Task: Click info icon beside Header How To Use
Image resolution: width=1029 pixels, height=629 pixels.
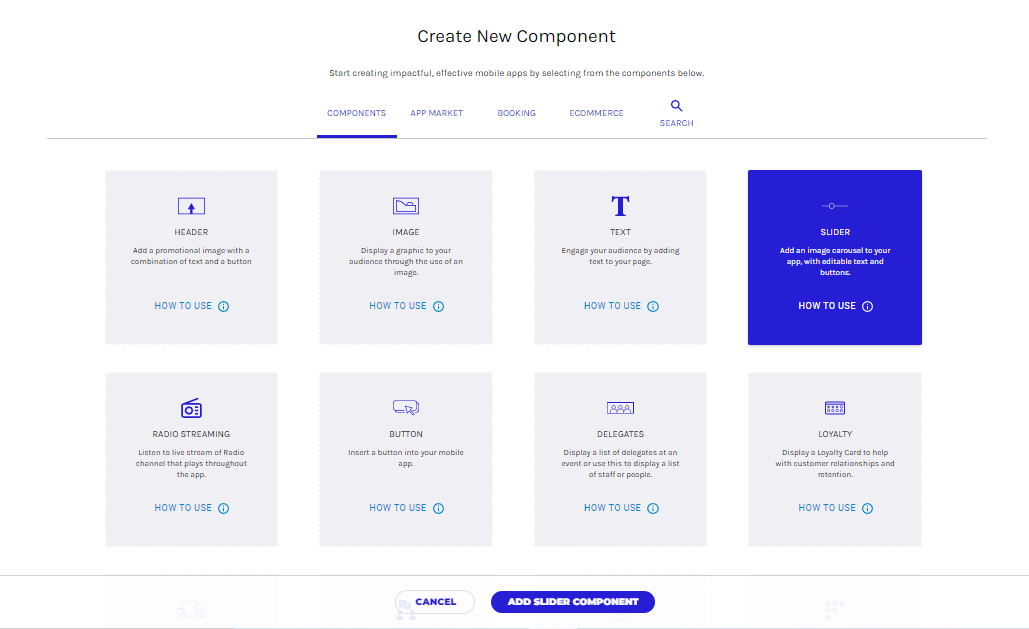Action: click(x=223, y=307)
